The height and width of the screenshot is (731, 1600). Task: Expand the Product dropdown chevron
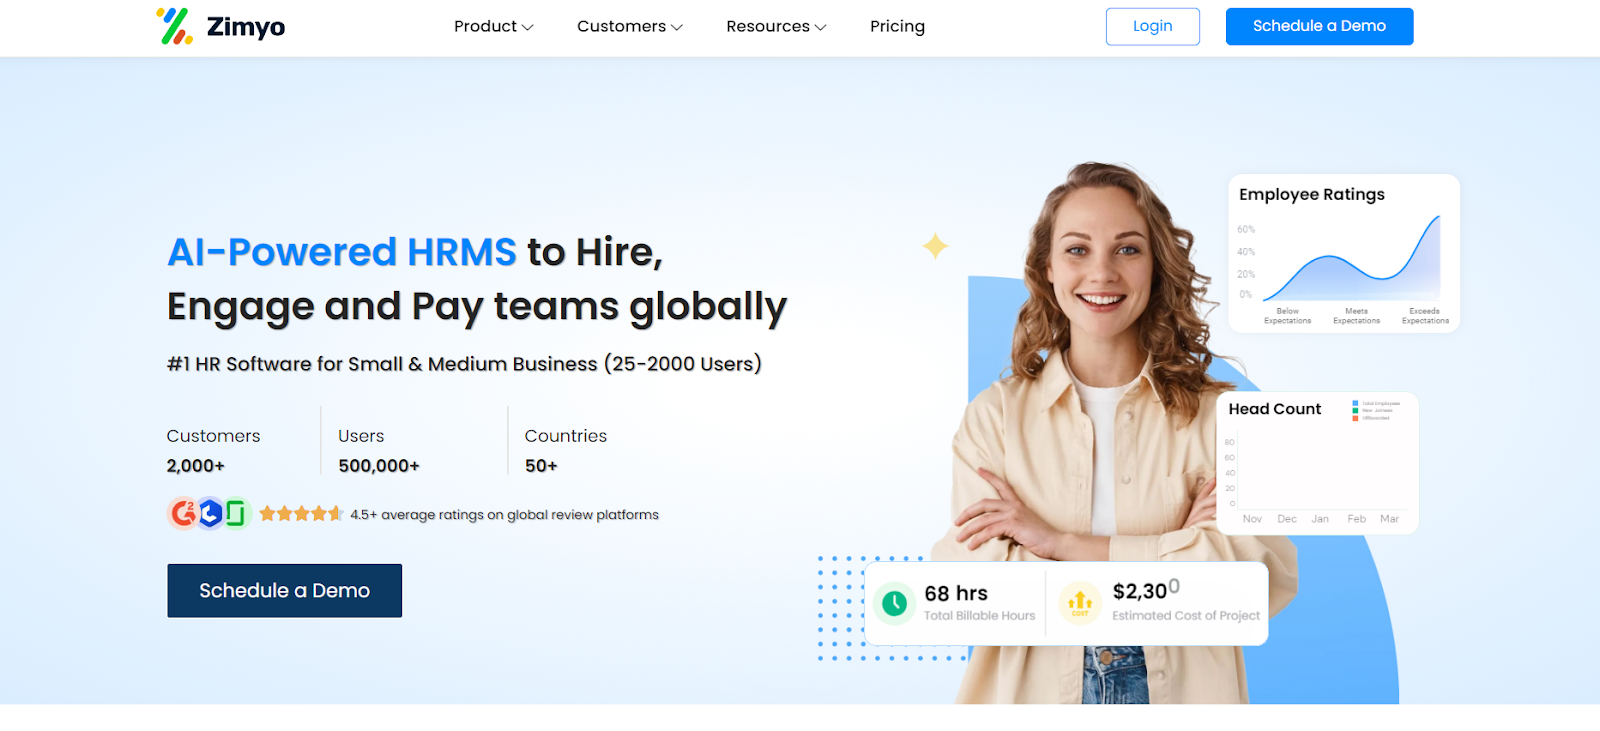pos(527,27)
